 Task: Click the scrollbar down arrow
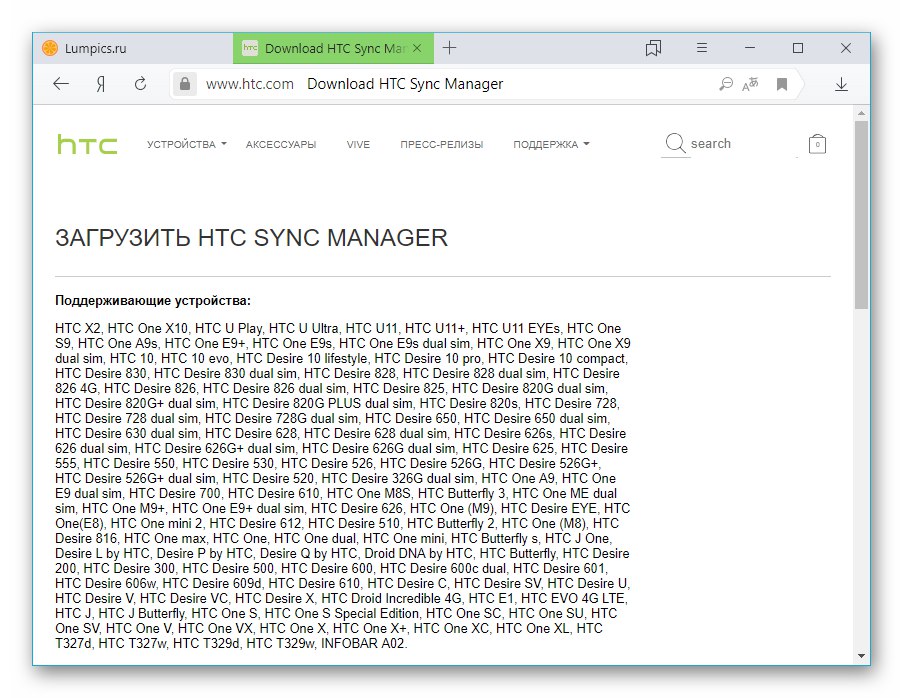click(x=861, y=655)
